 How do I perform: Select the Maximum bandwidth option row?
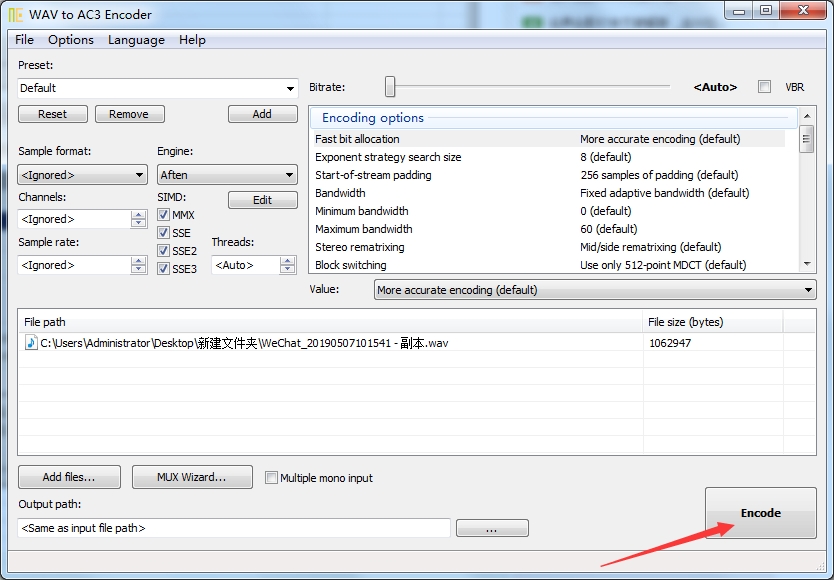click(x=549, y=229)
